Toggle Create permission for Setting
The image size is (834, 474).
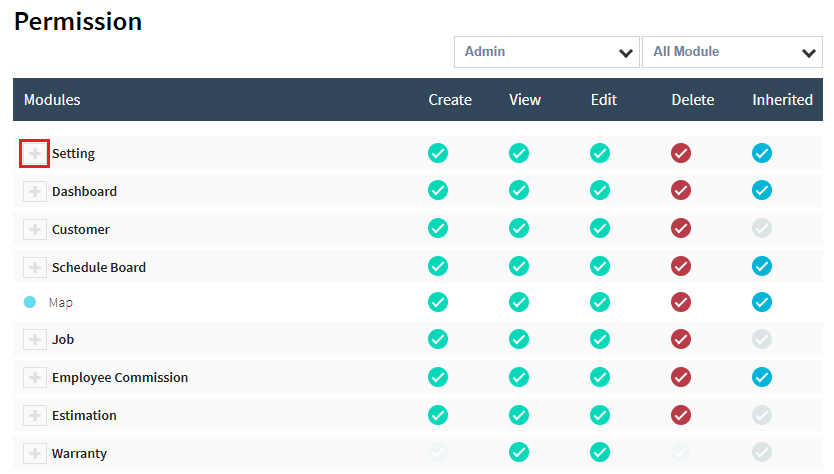click(x=438, y=154)
